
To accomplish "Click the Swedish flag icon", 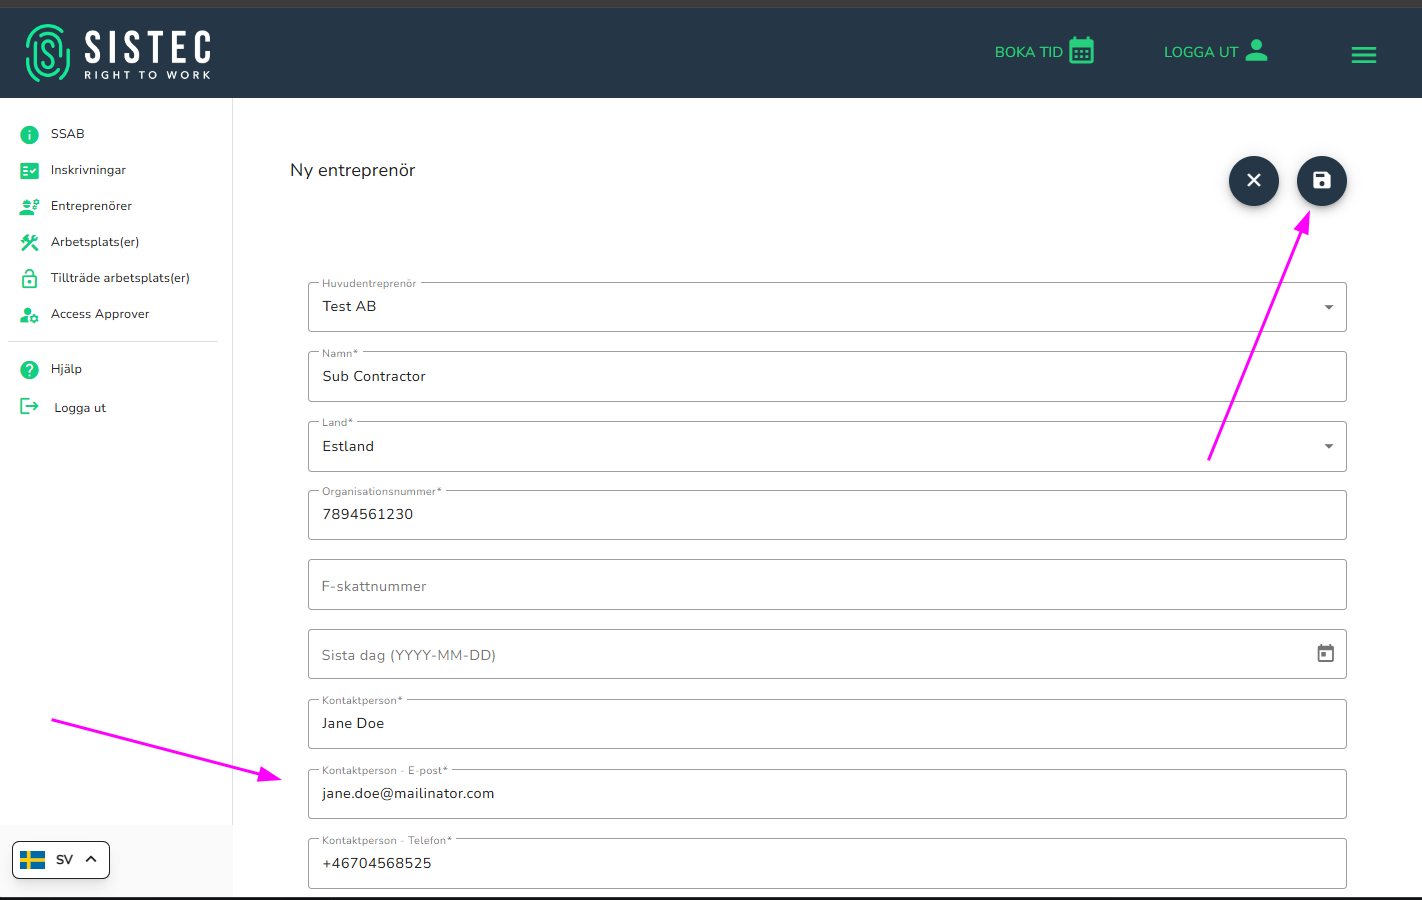I will 33,860.
